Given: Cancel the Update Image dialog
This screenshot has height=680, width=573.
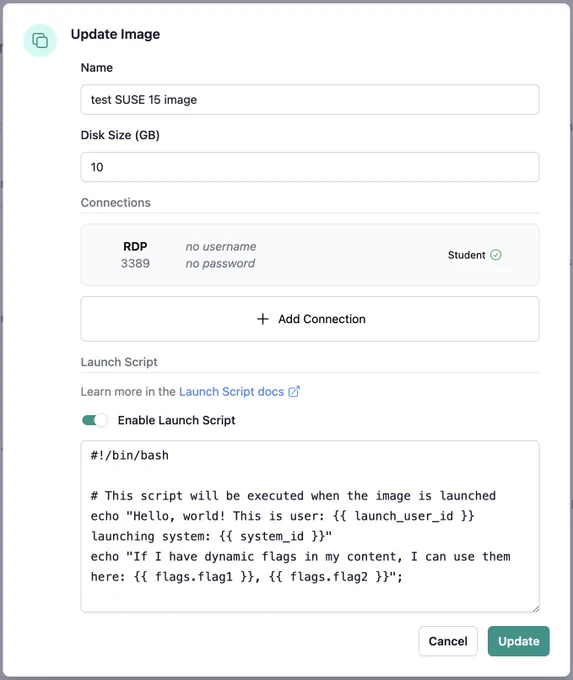Looking at the screenshot, I should click(448, 641).
